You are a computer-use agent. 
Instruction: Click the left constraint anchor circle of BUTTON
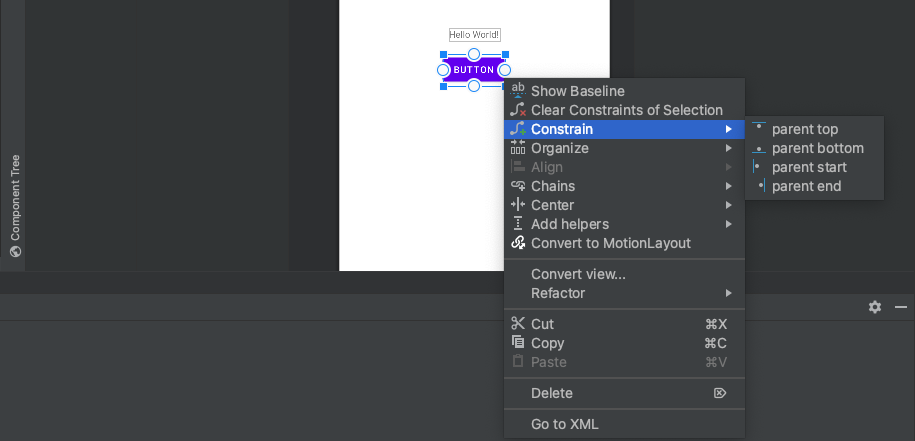[443, 70]
